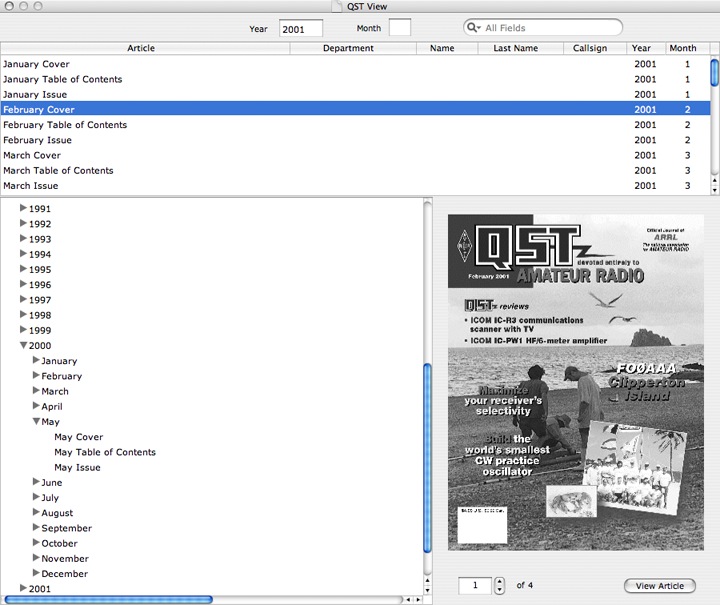The image size is (720, 605).
Task: Select the January Cover row
Action: 355,64
